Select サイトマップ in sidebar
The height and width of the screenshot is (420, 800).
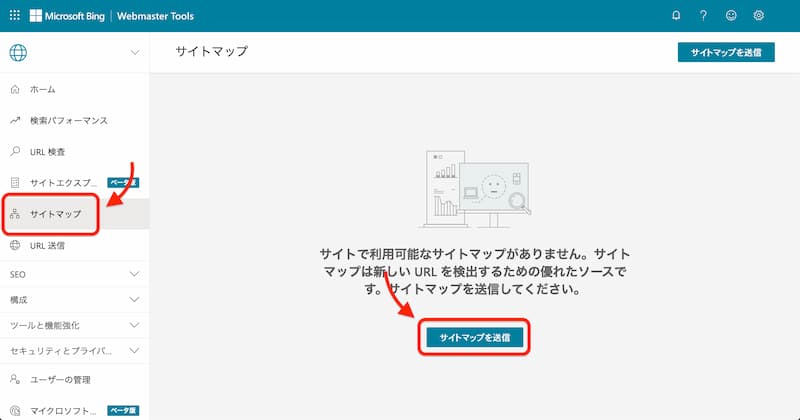(74, 214)
